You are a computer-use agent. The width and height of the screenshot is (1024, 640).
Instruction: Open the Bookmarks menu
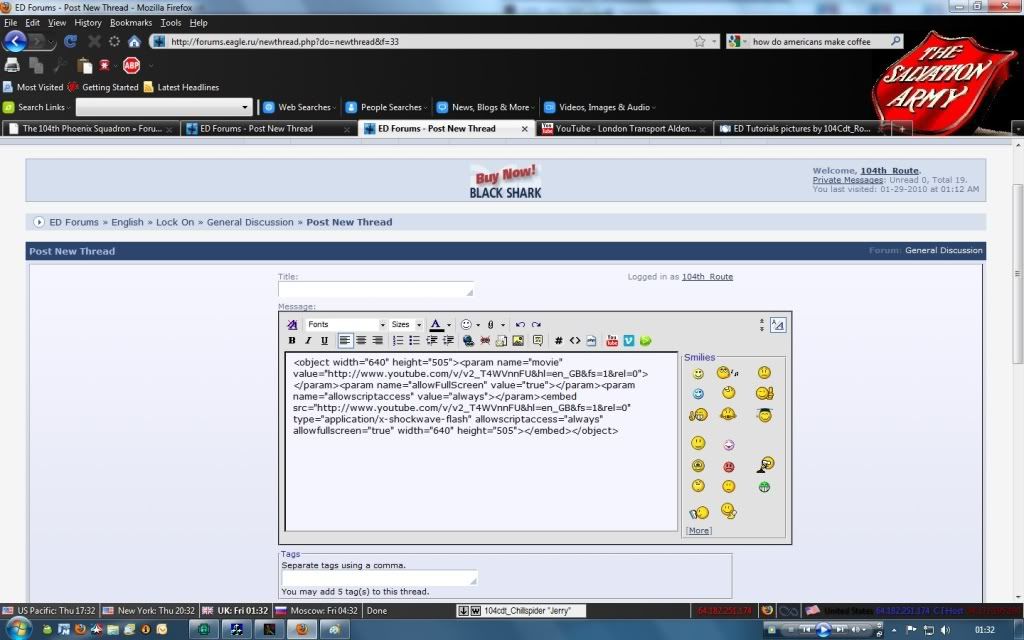[x=131, y=22]
